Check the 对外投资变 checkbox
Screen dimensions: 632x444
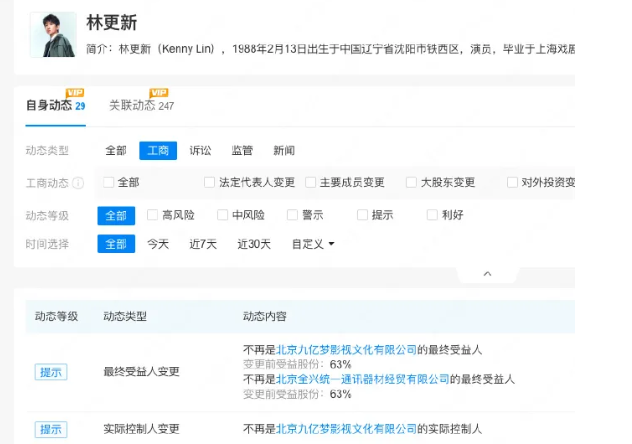(512, 183)
